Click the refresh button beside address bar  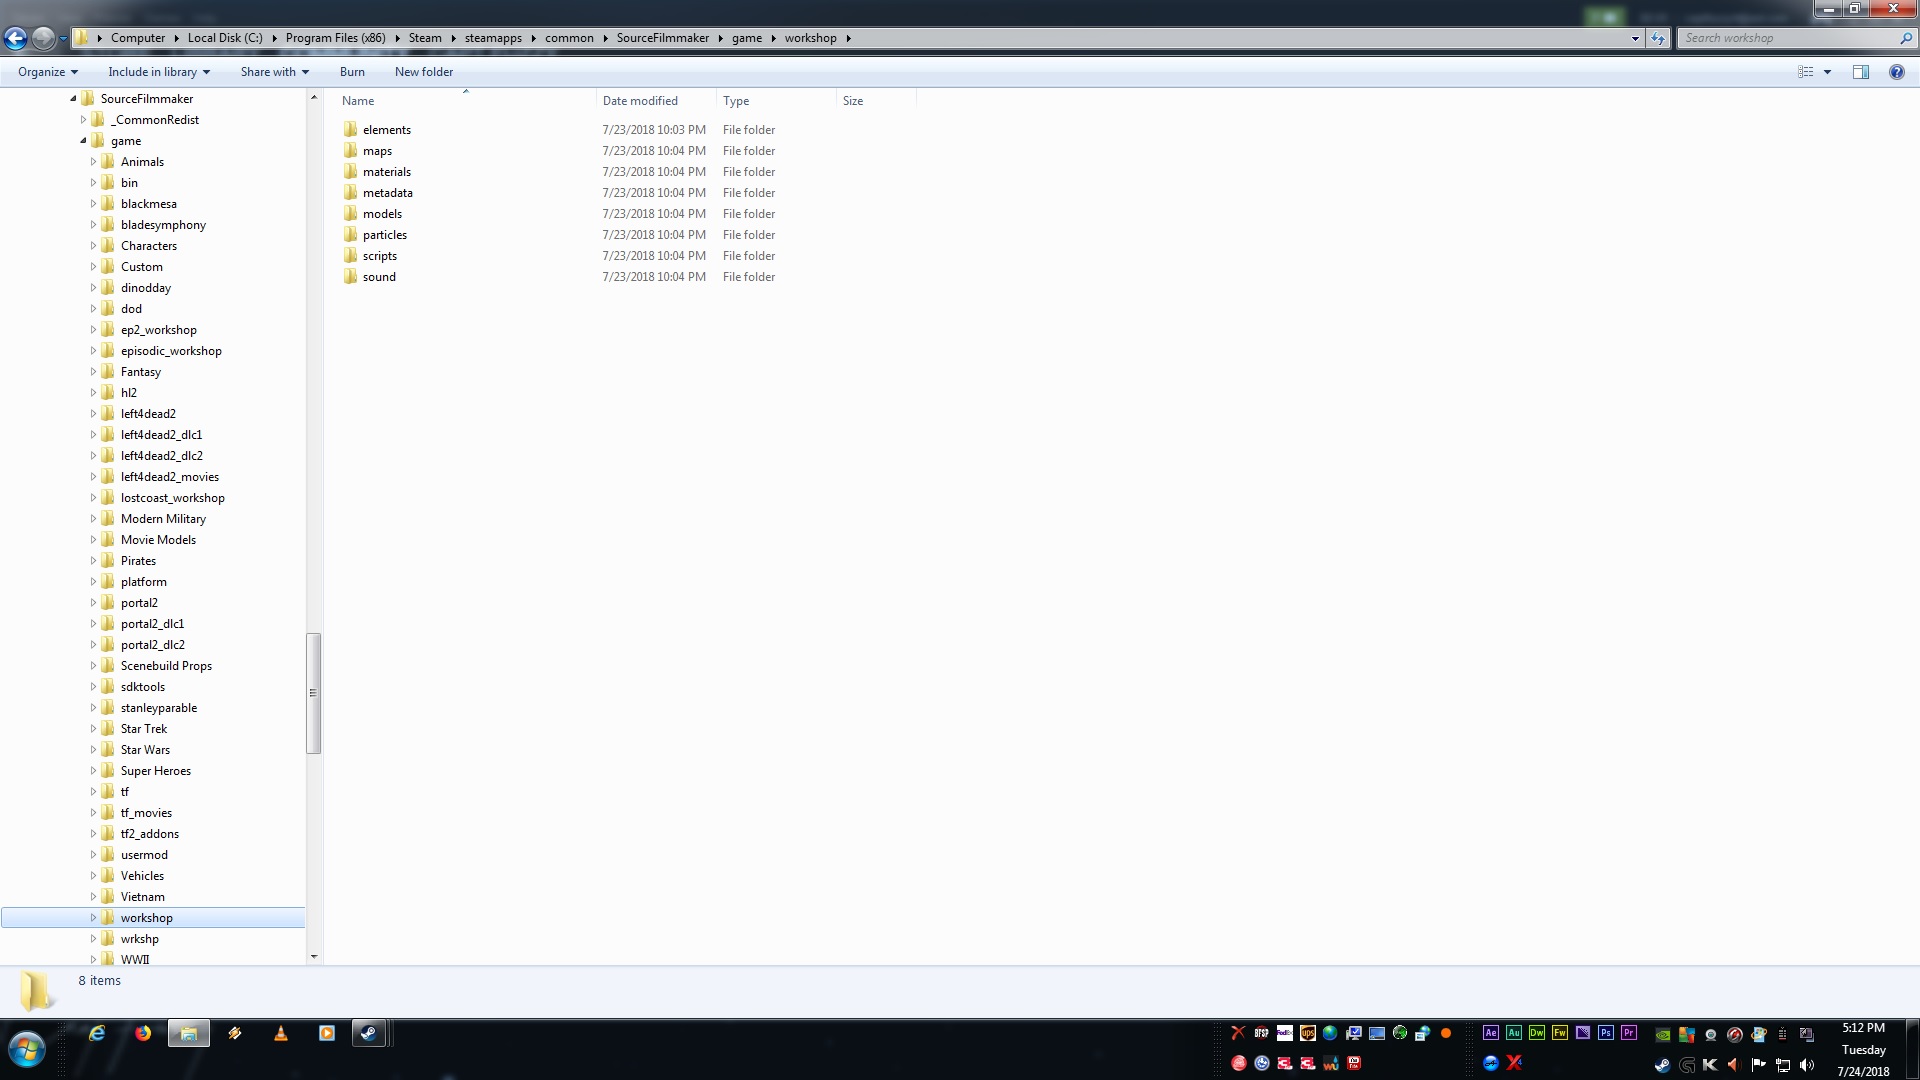pyautogui.click(x=1658, y=38)
